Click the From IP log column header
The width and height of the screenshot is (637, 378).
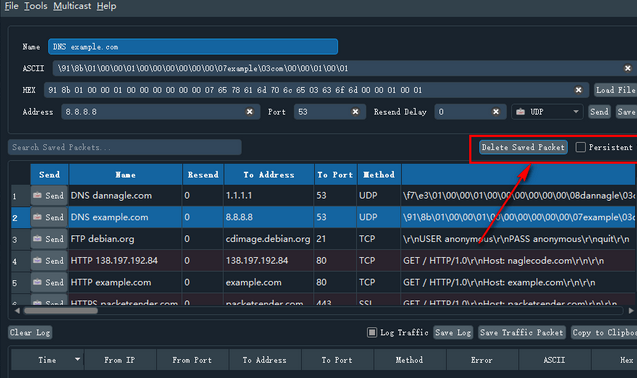point(120,360)
